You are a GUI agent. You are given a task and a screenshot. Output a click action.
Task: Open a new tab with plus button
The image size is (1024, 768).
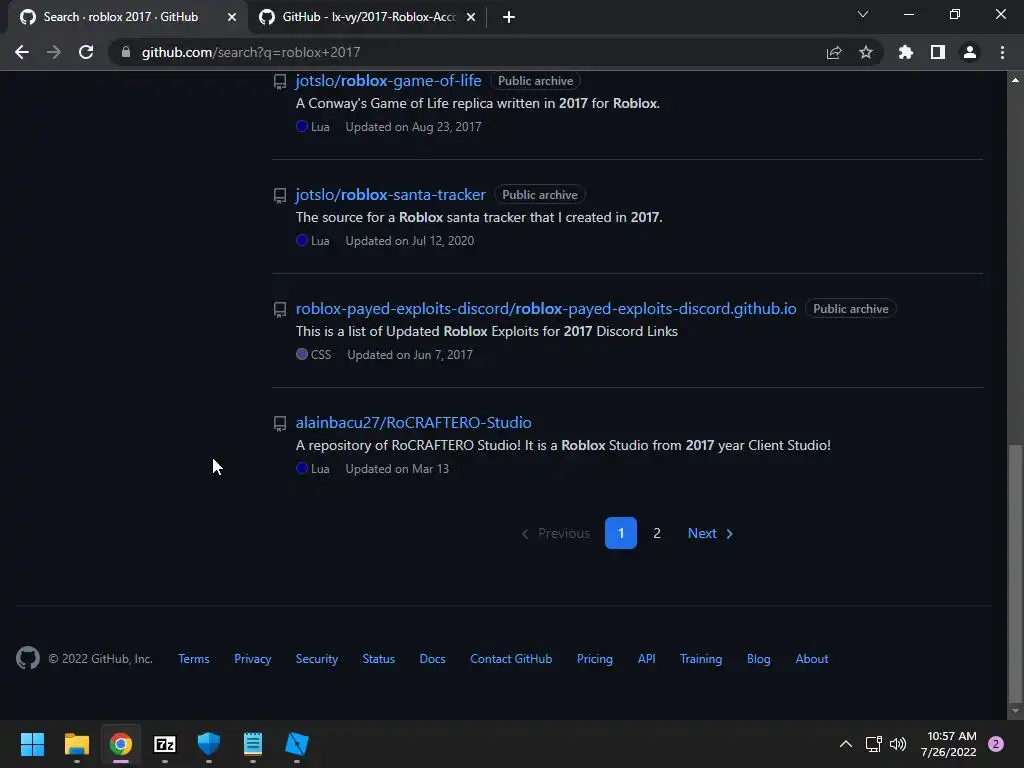[x=509, y=17]
